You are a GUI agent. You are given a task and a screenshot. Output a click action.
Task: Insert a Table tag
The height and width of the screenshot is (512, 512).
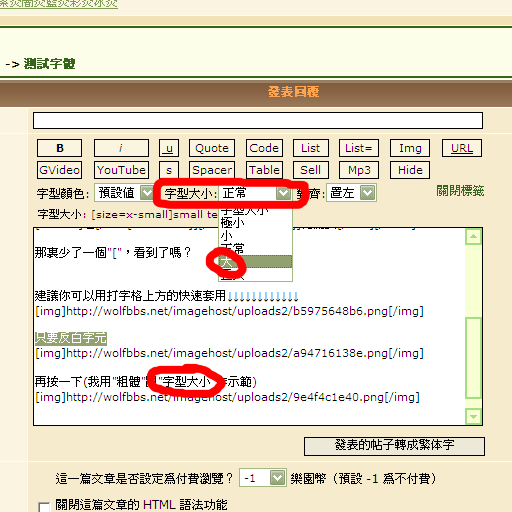coord(264,170)
